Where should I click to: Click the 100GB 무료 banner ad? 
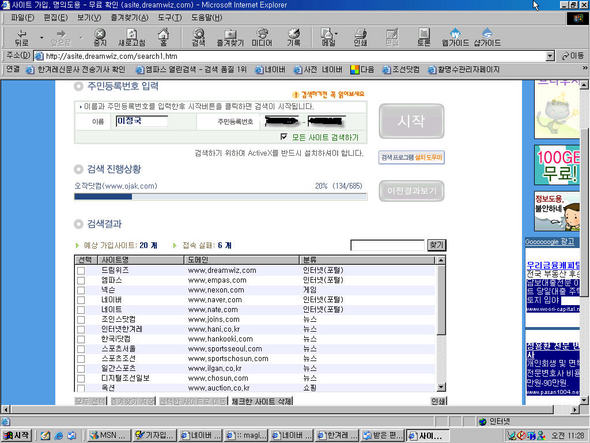click(557, 165)
